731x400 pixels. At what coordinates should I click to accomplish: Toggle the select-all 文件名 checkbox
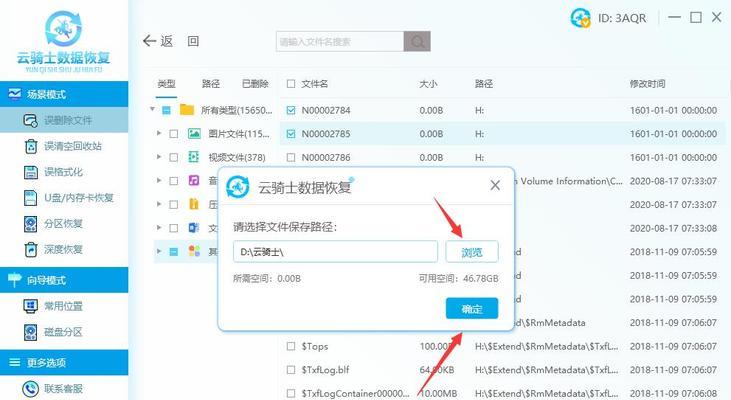291,84
